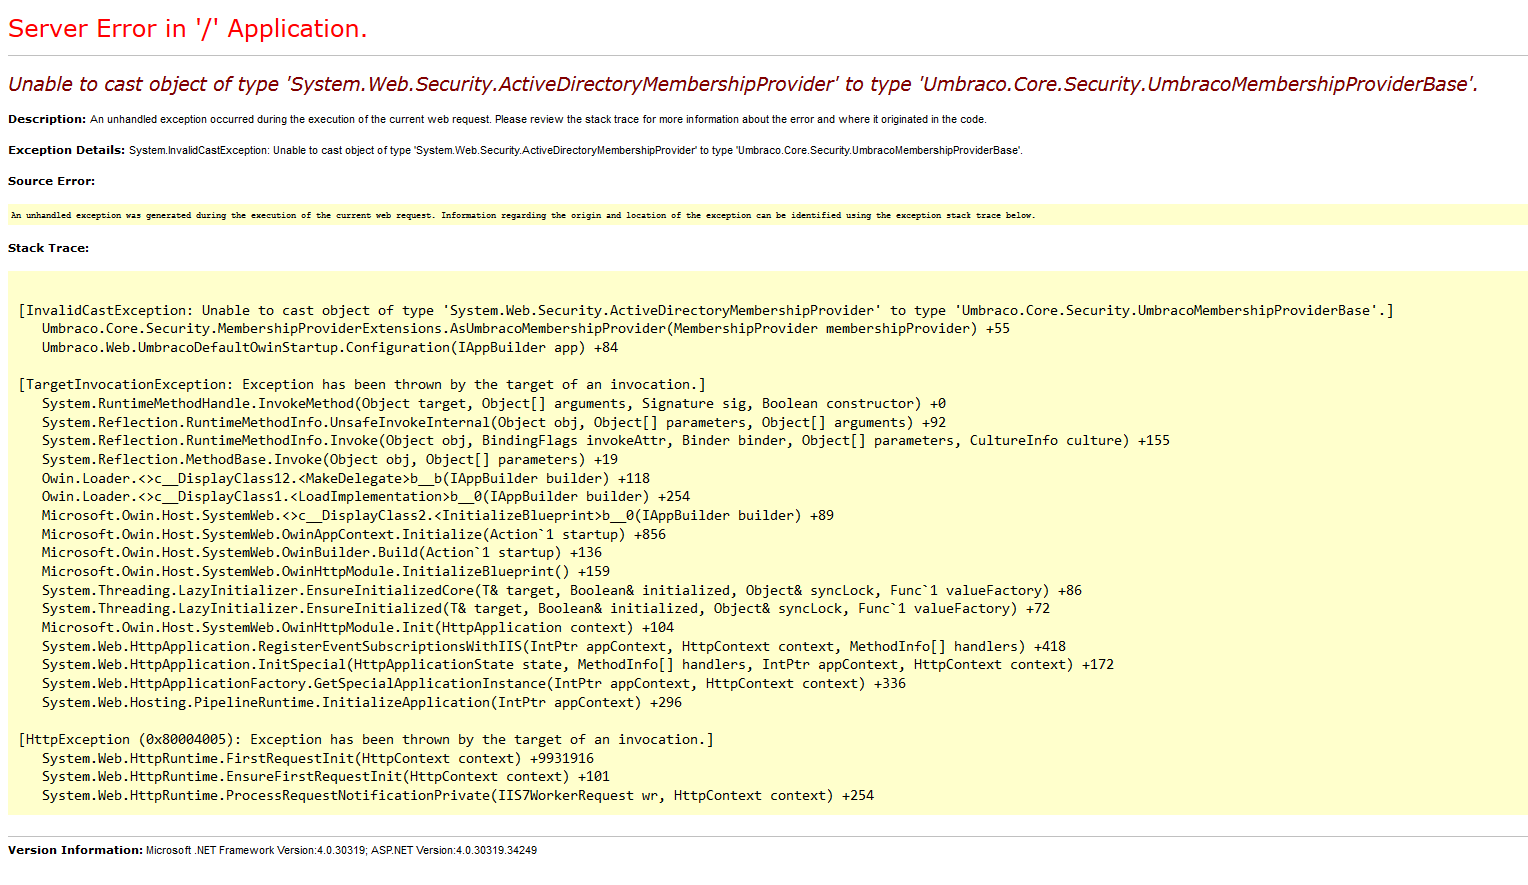This screenshot has width=1528, height=885.
Task: Click the 'ProcessRequestNotificationPrivate' +254 line
Action: point(458,796)
